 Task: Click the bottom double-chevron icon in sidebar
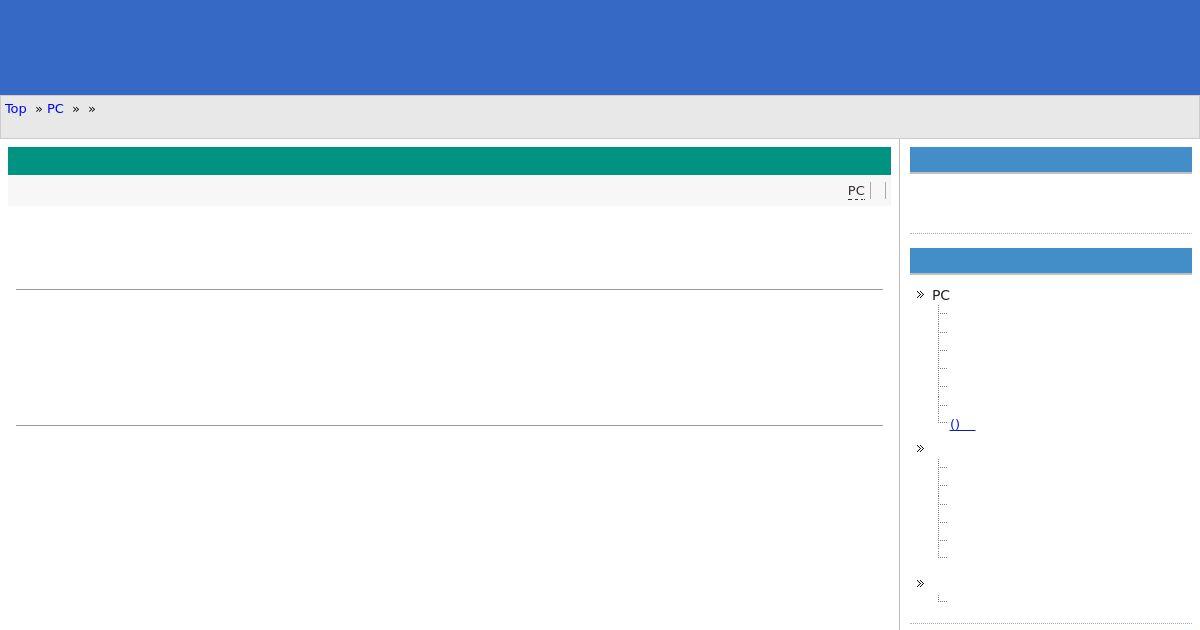pyautogui.click(x=921, y=584)
